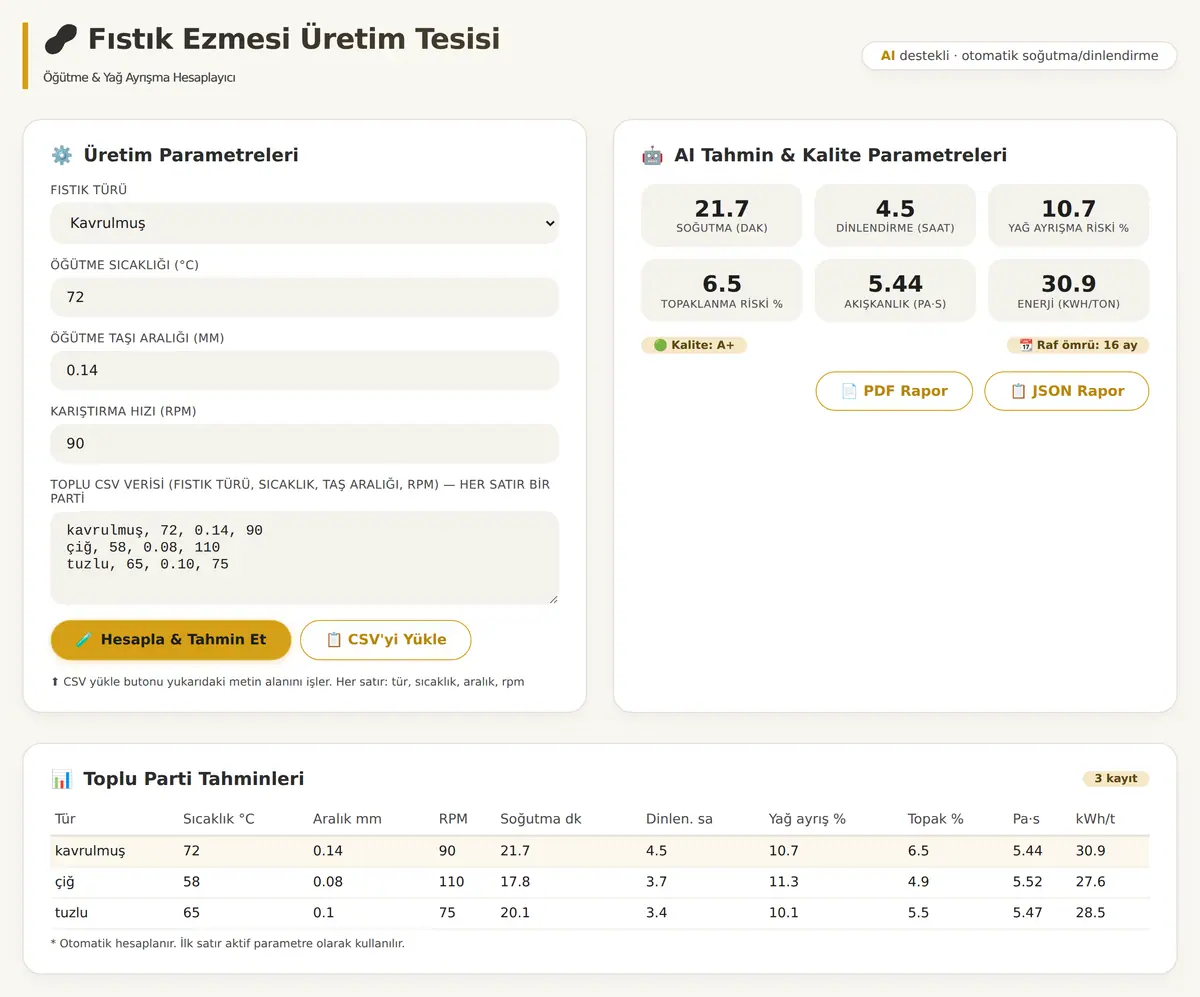Viewport: 1200px width, 997px height.
Task: Click the calendar icon in Raf ömrü badge
Action: click(1025, 345)
